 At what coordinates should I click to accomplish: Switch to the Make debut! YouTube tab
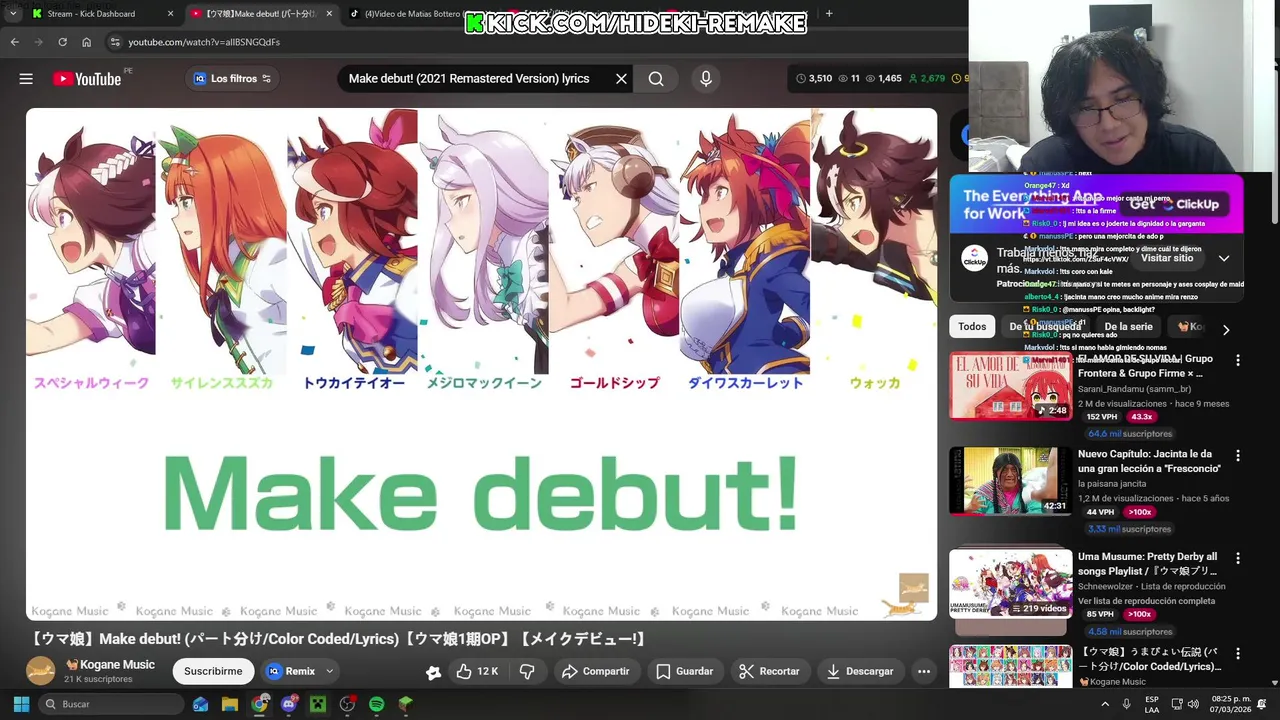click(x=261, y=14)
